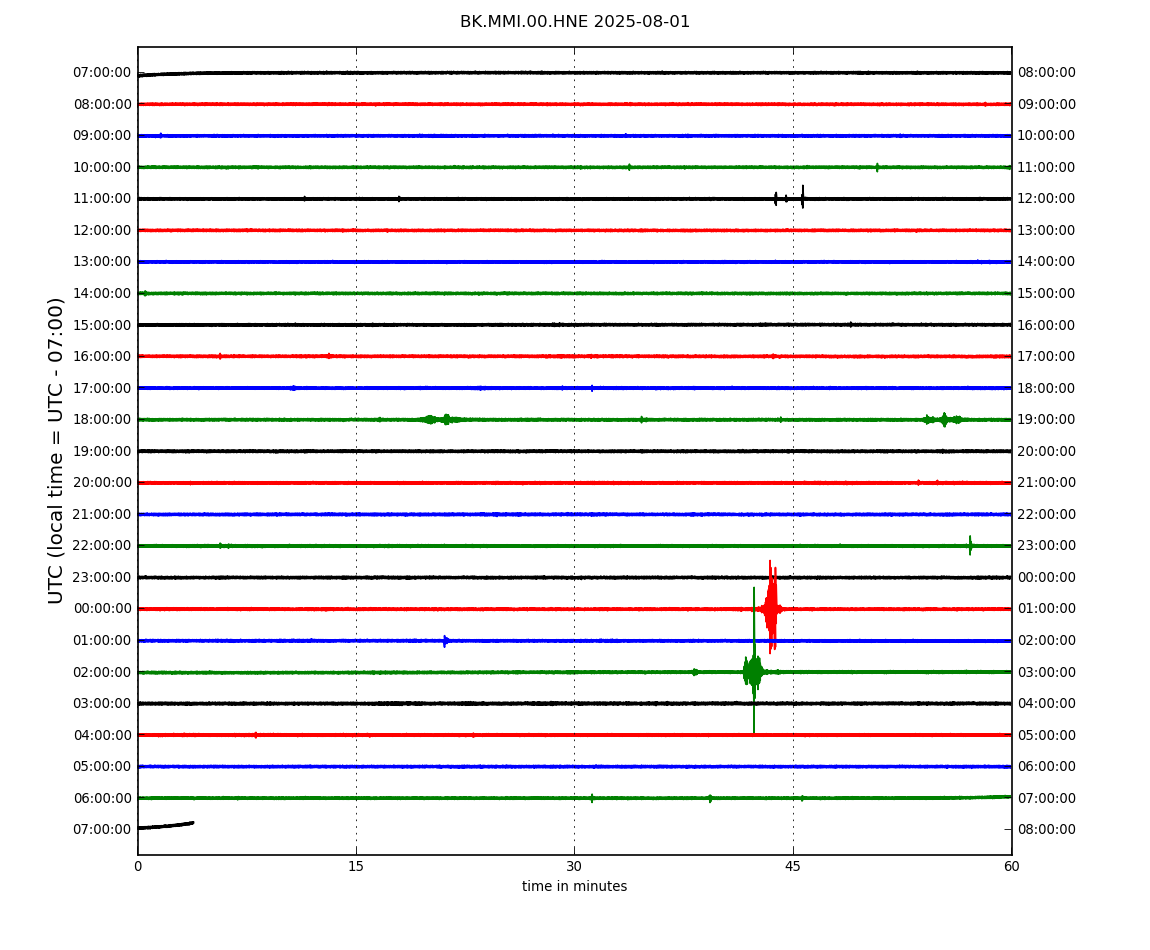Click the right-axis label 12:00:00 ending the black trace
The height and width of the screenshot is (950, 1150).
(x=1047, y=199)
